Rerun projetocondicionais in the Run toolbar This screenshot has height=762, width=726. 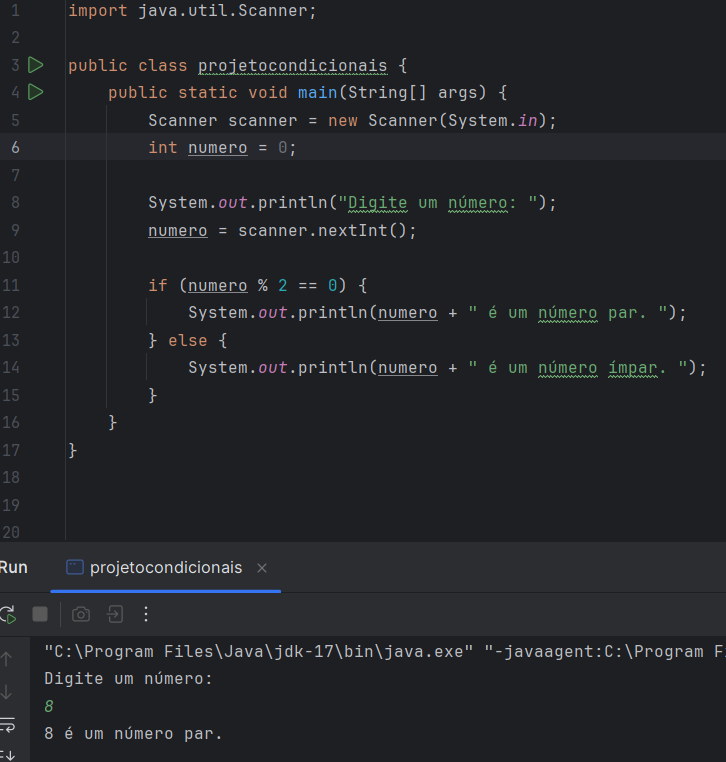[x=8, y=614]
